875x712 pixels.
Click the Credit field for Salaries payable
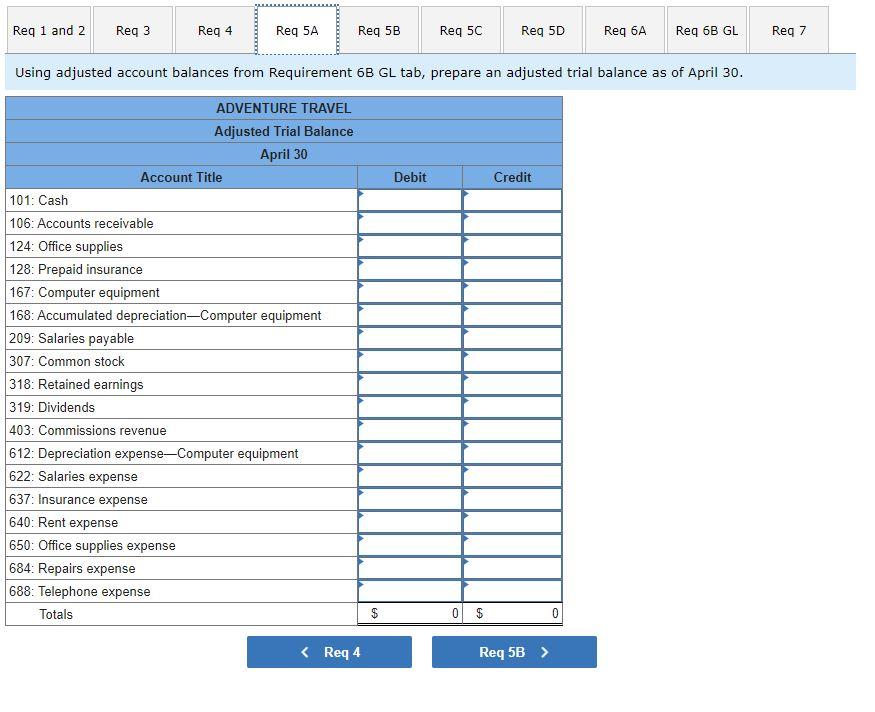coord(512,338)
